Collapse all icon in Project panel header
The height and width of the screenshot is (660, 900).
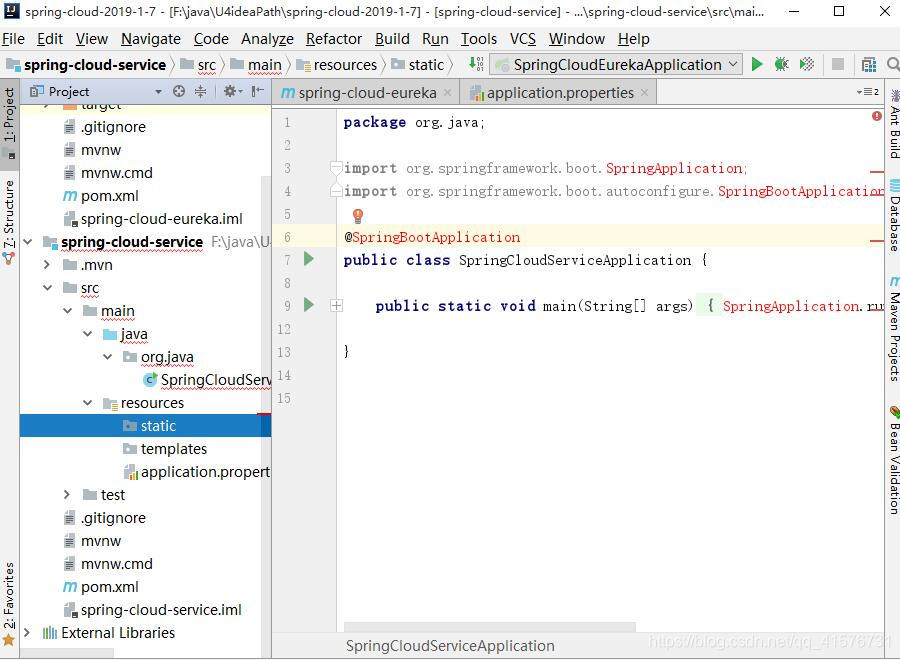tap(200, 91)
